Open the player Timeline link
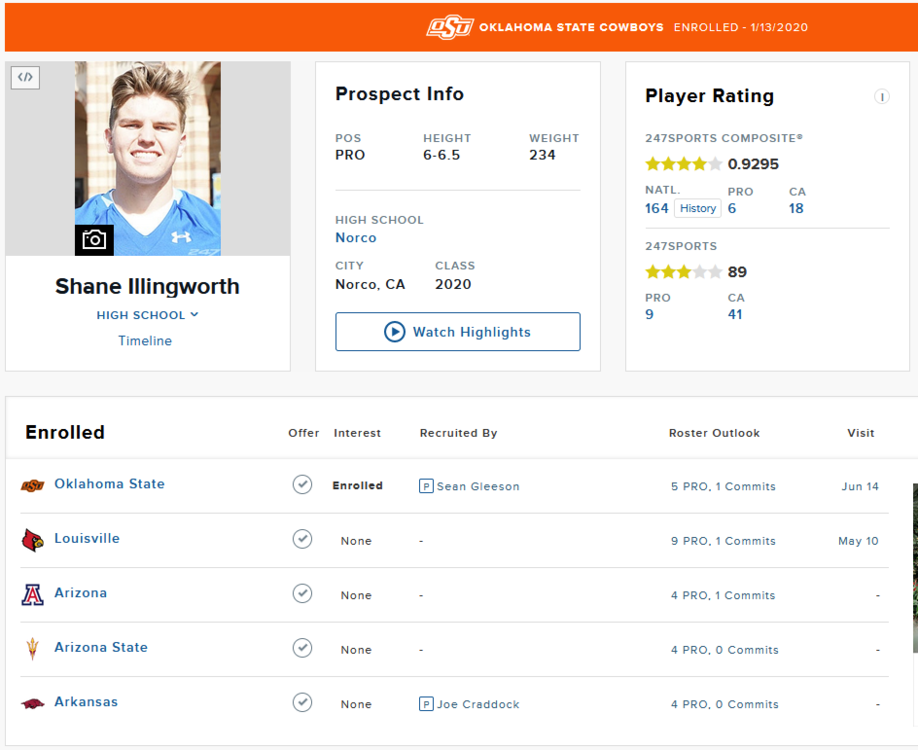 (145, 341)
